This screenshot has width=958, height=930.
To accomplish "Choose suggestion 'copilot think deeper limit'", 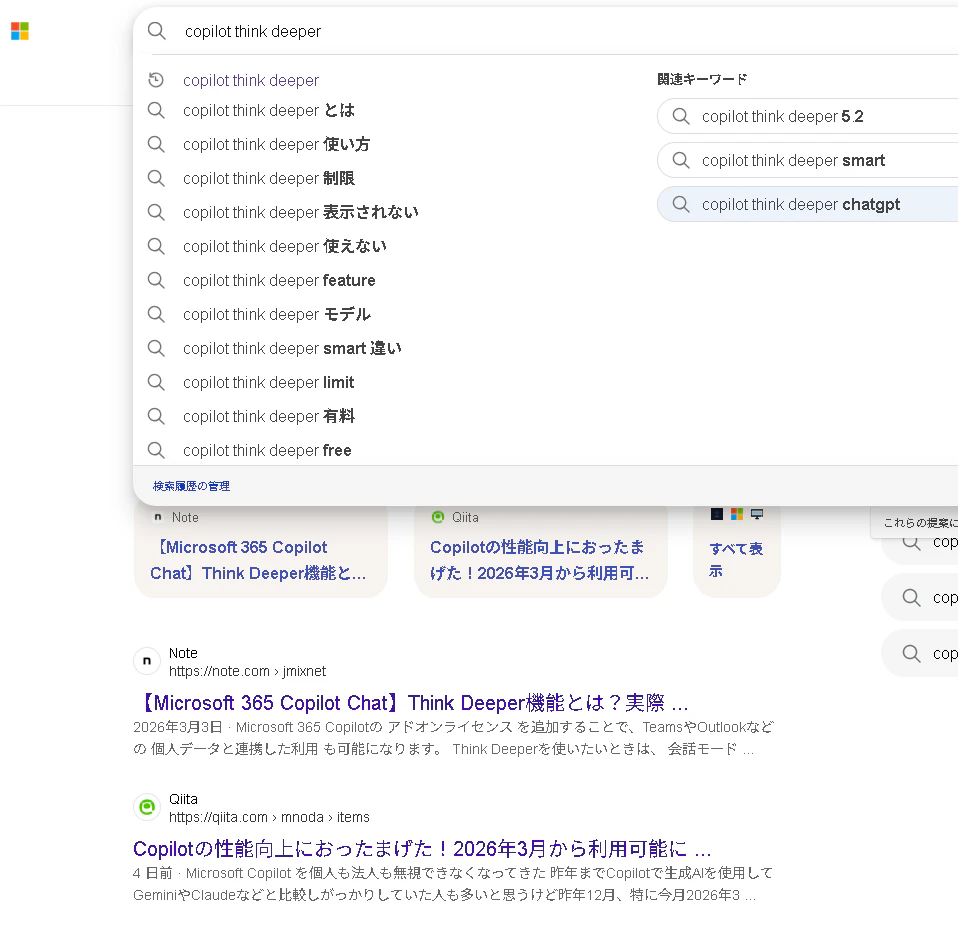I will point(268,383).
